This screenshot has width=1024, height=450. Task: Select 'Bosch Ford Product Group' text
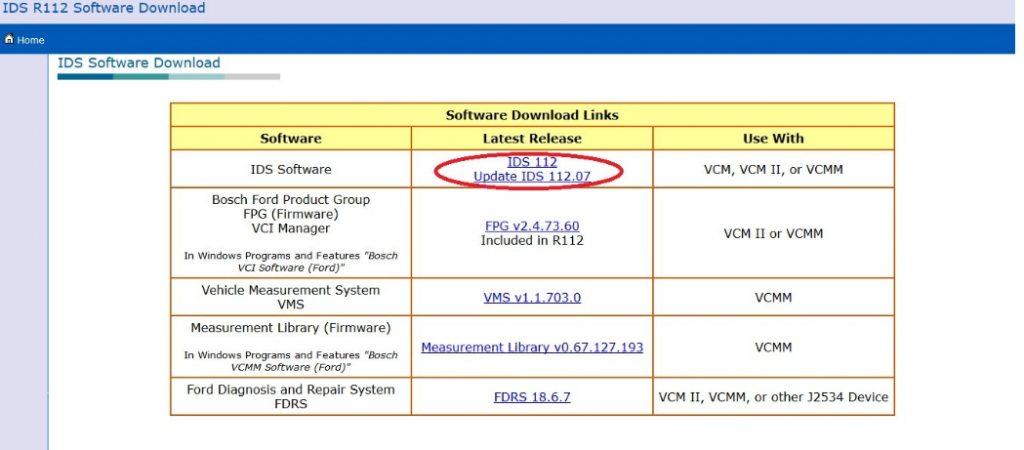(x=291, y=199)
